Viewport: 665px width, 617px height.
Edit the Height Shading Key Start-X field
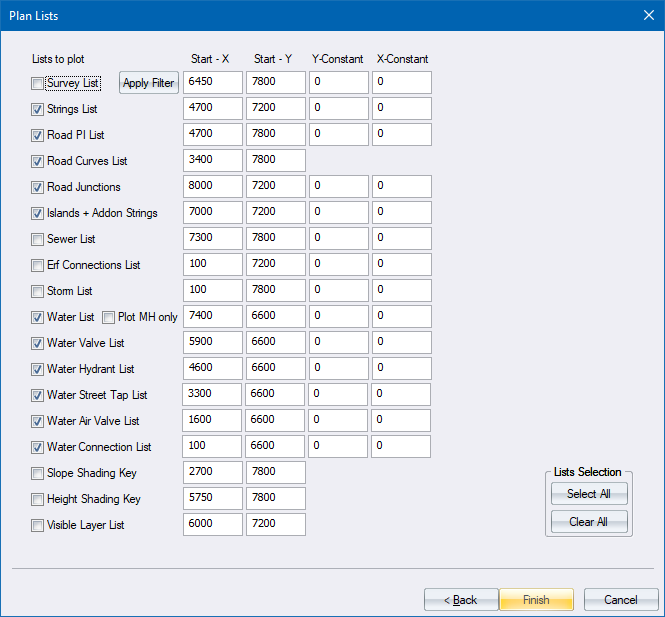[213, 498]
